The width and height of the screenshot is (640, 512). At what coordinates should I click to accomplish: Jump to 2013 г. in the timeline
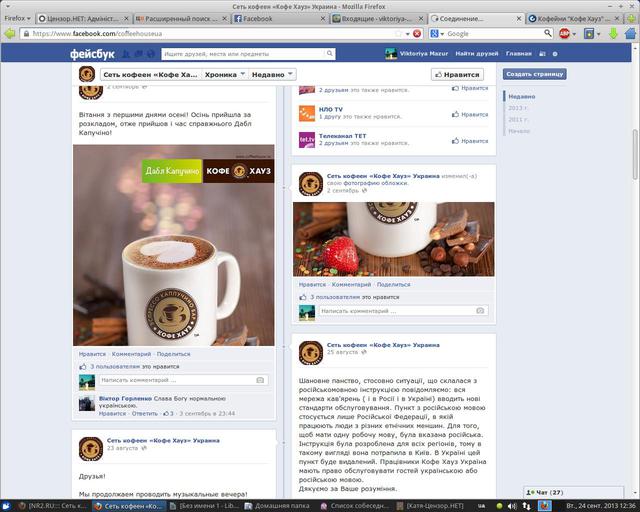tap(518, 108)
